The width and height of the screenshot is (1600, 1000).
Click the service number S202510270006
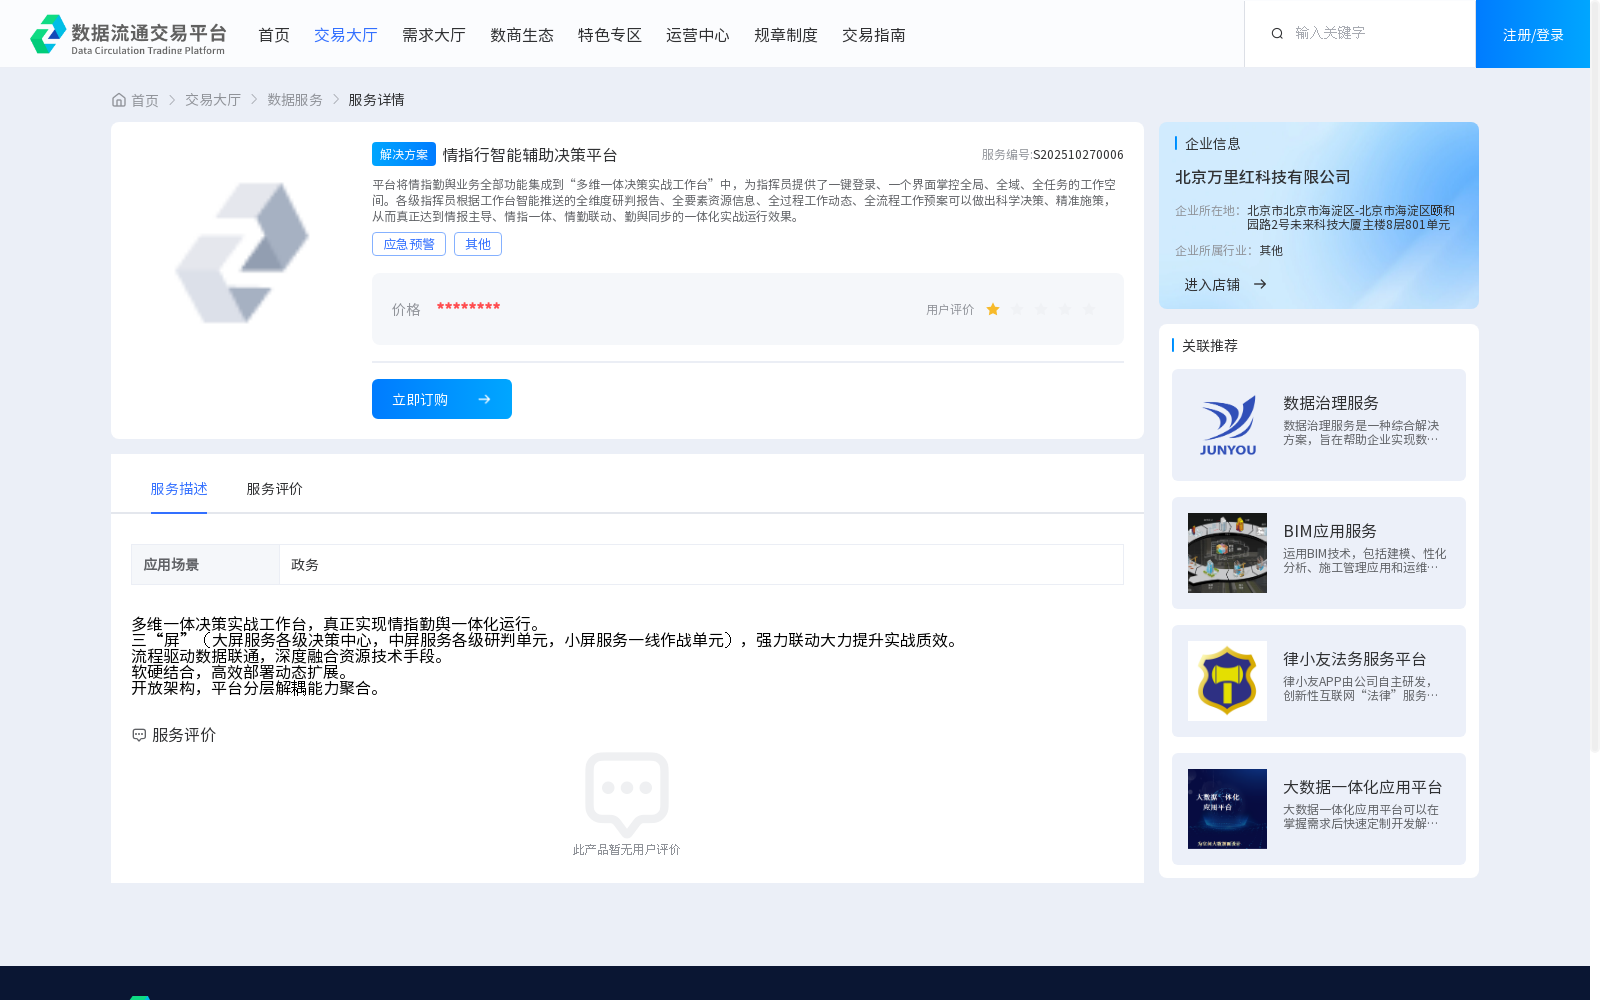pyautogui.click(x=1078, y=155)
